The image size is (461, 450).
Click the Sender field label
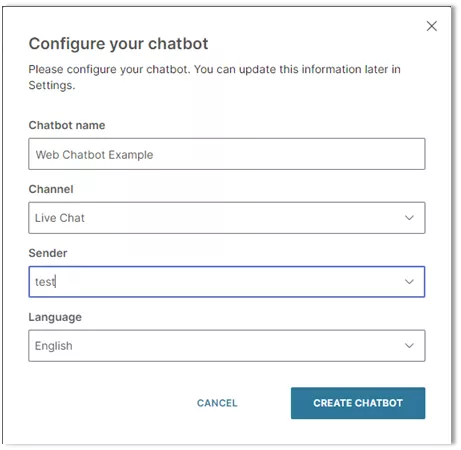tap(48, 253)
